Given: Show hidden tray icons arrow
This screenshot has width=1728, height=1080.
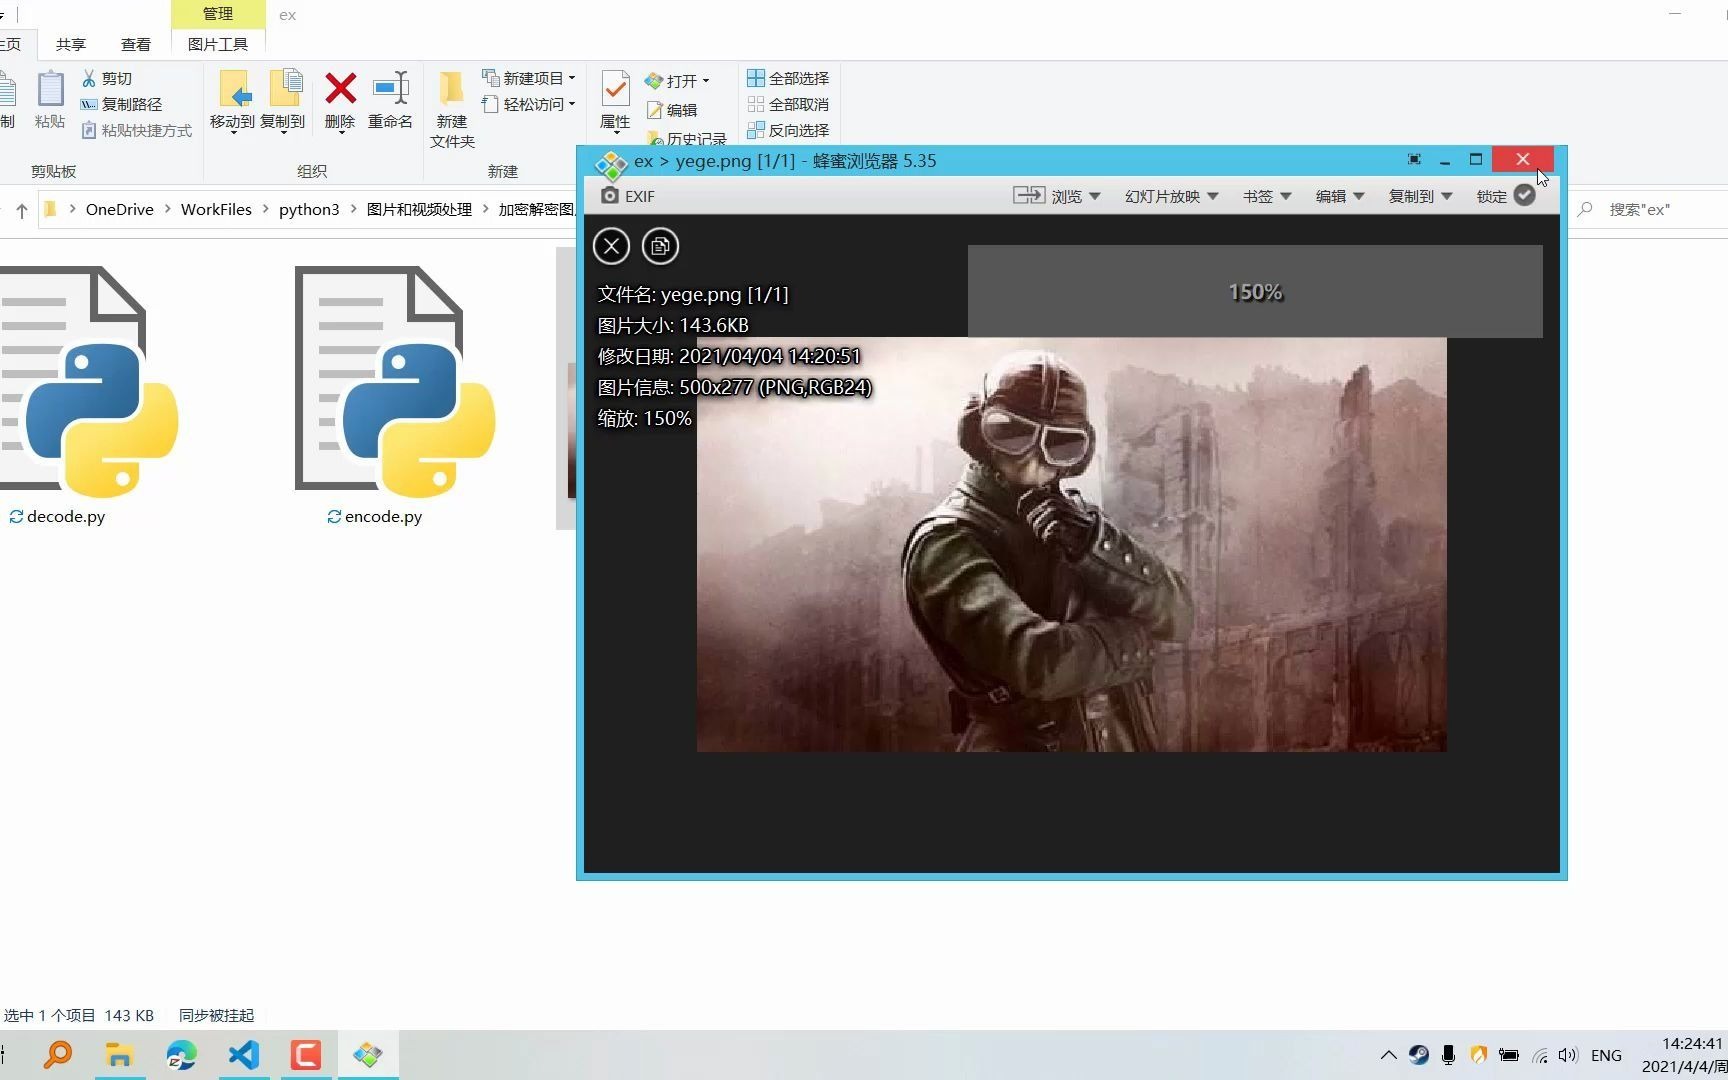Looking at the screenshot, I should coord(1388,1055).
